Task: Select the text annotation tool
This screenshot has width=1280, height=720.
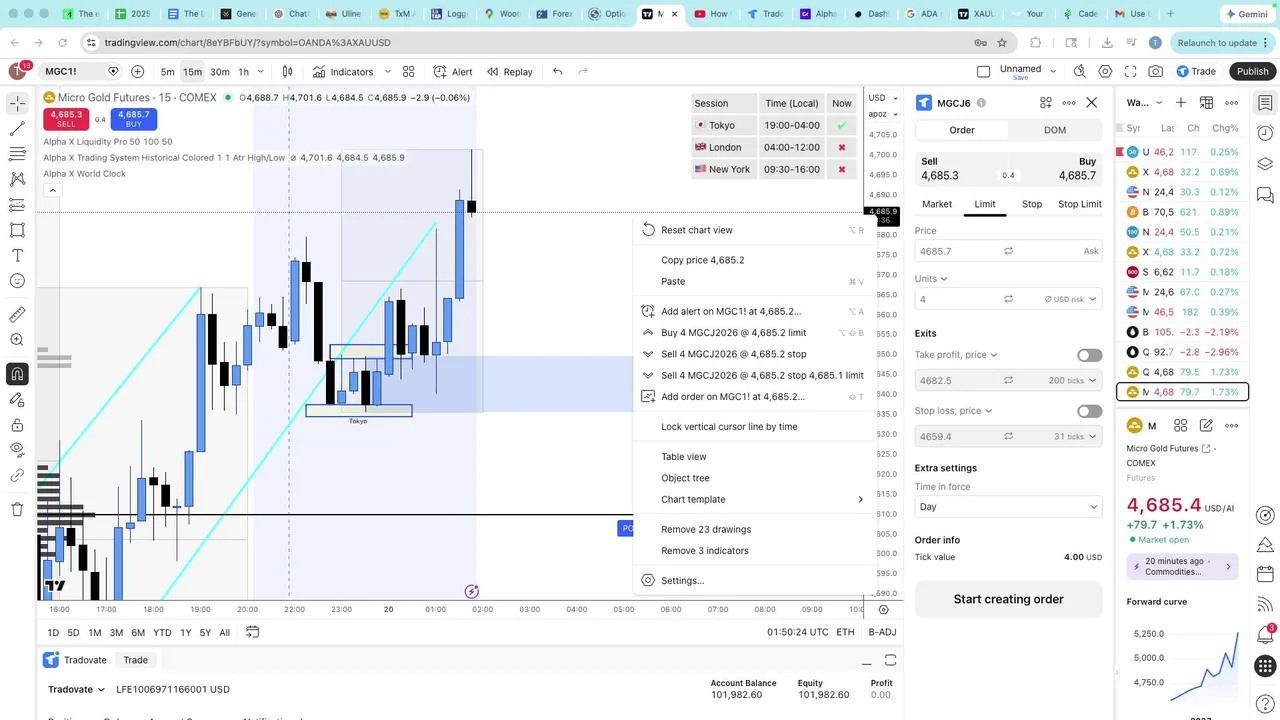Action: coord(17,255)
